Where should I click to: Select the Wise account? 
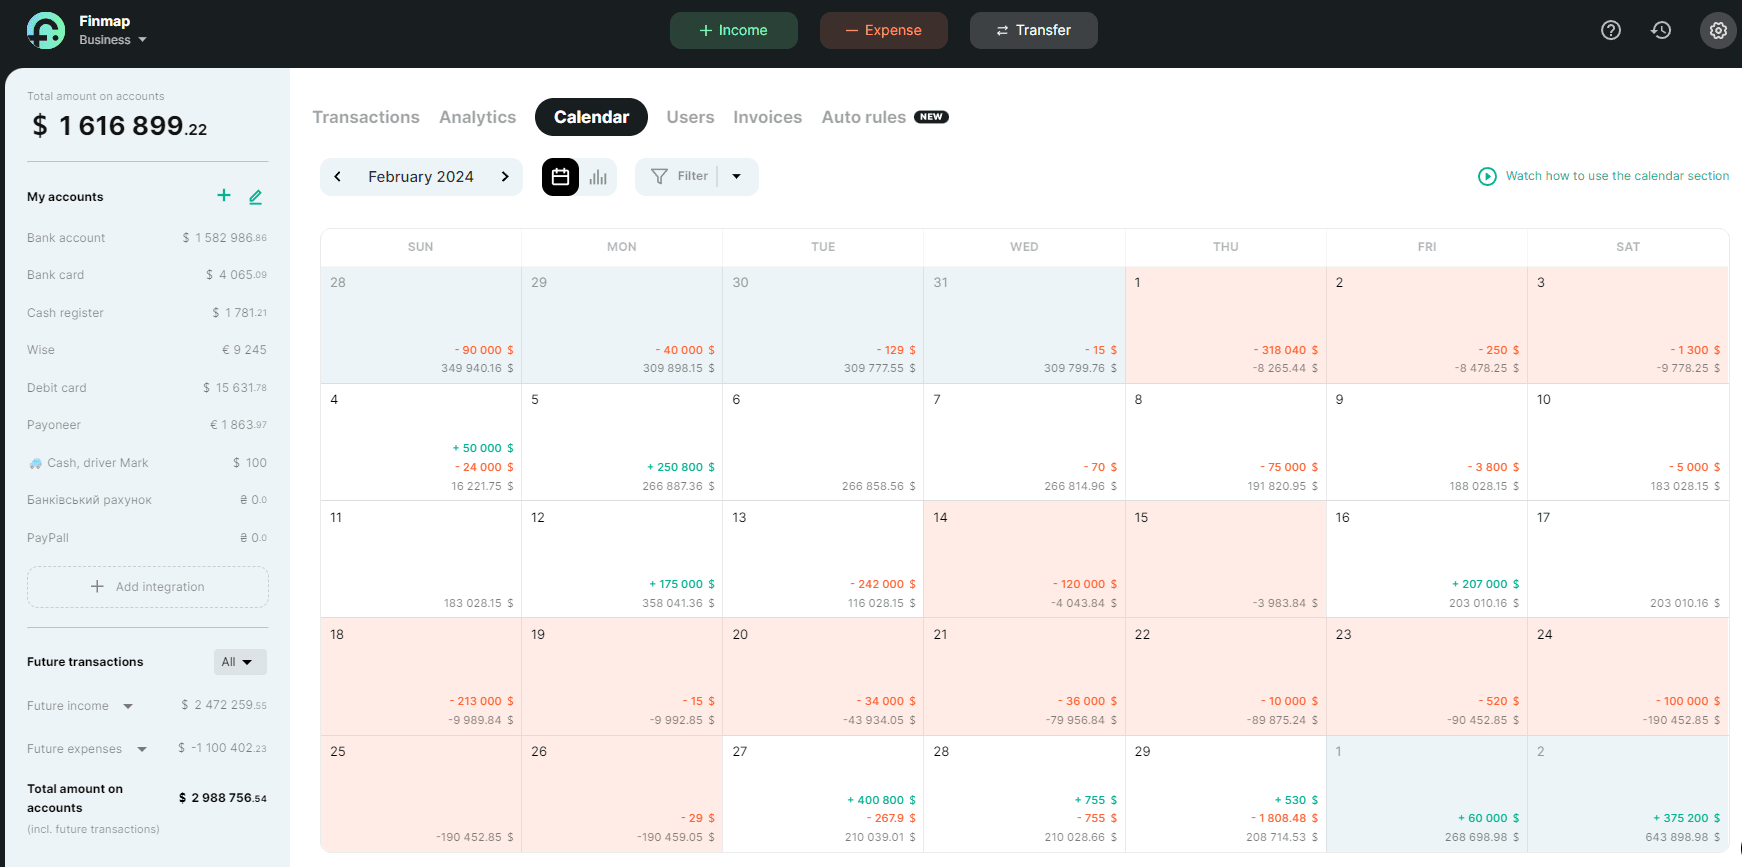(147, 350)
